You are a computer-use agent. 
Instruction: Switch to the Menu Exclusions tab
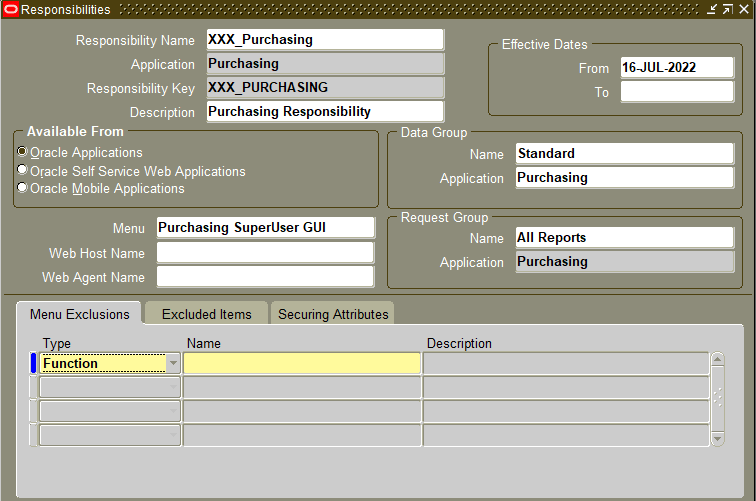click(x=80, y=314)
